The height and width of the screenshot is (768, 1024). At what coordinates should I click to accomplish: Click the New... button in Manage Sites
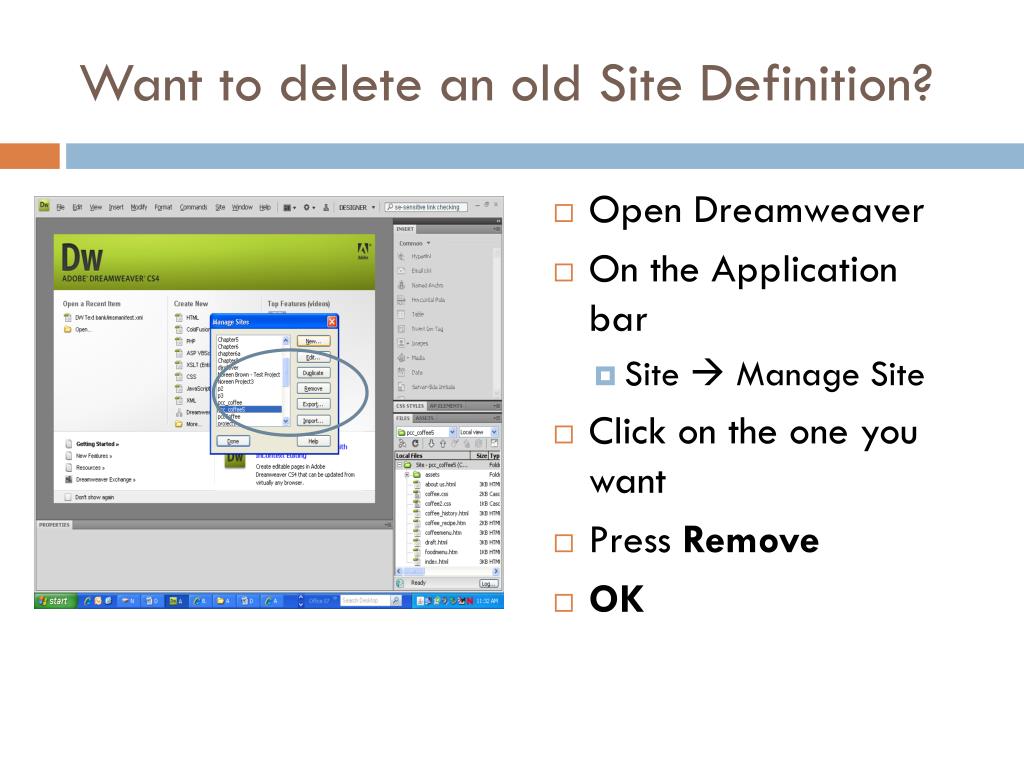coord(313,342)
